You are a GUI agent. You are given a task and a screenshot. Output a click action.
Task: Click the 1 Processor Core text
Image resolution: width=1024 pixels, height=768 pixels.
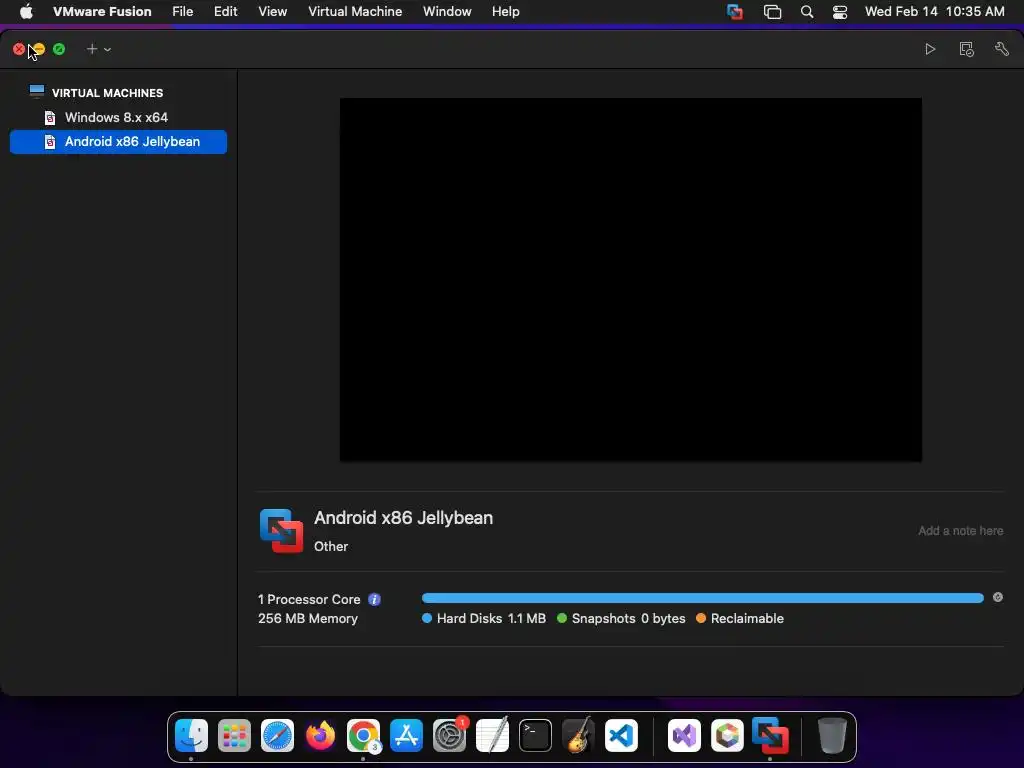pyautogui.click(x=309, y=600)
